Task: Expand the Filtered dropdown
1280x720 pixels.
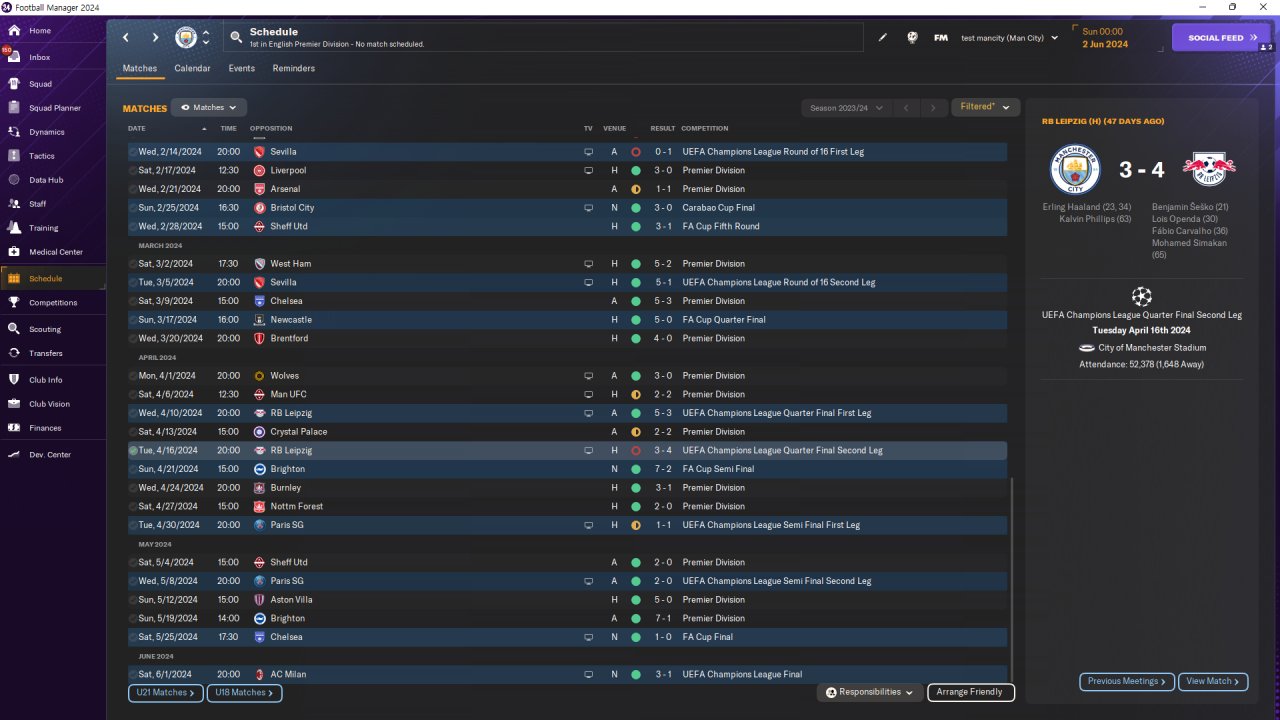Action: (985, 107)
